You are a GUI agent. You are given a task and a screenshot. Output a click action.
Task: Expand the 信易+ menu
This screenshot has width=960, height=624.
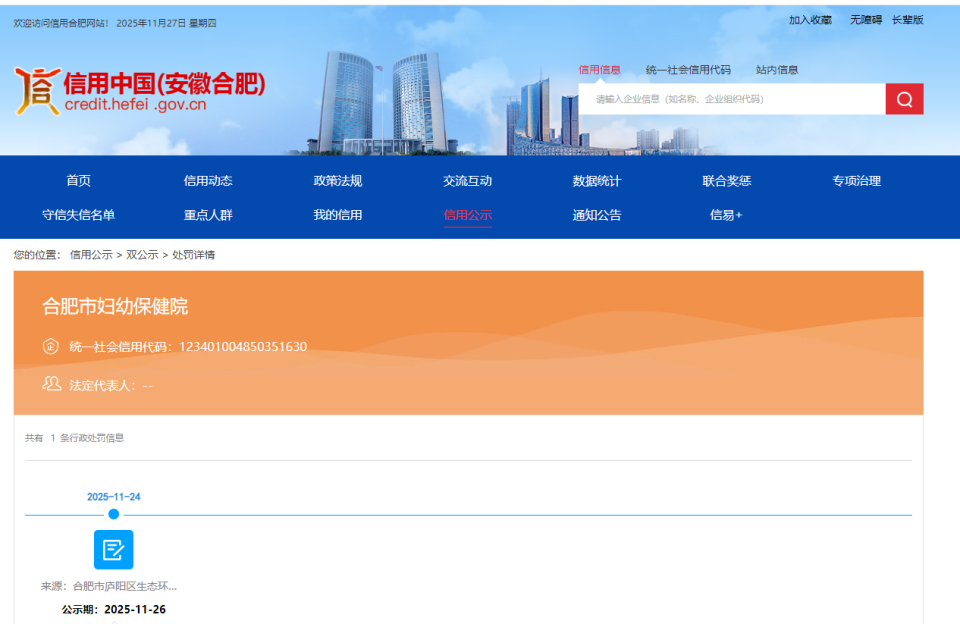click(x=725, y=215)
